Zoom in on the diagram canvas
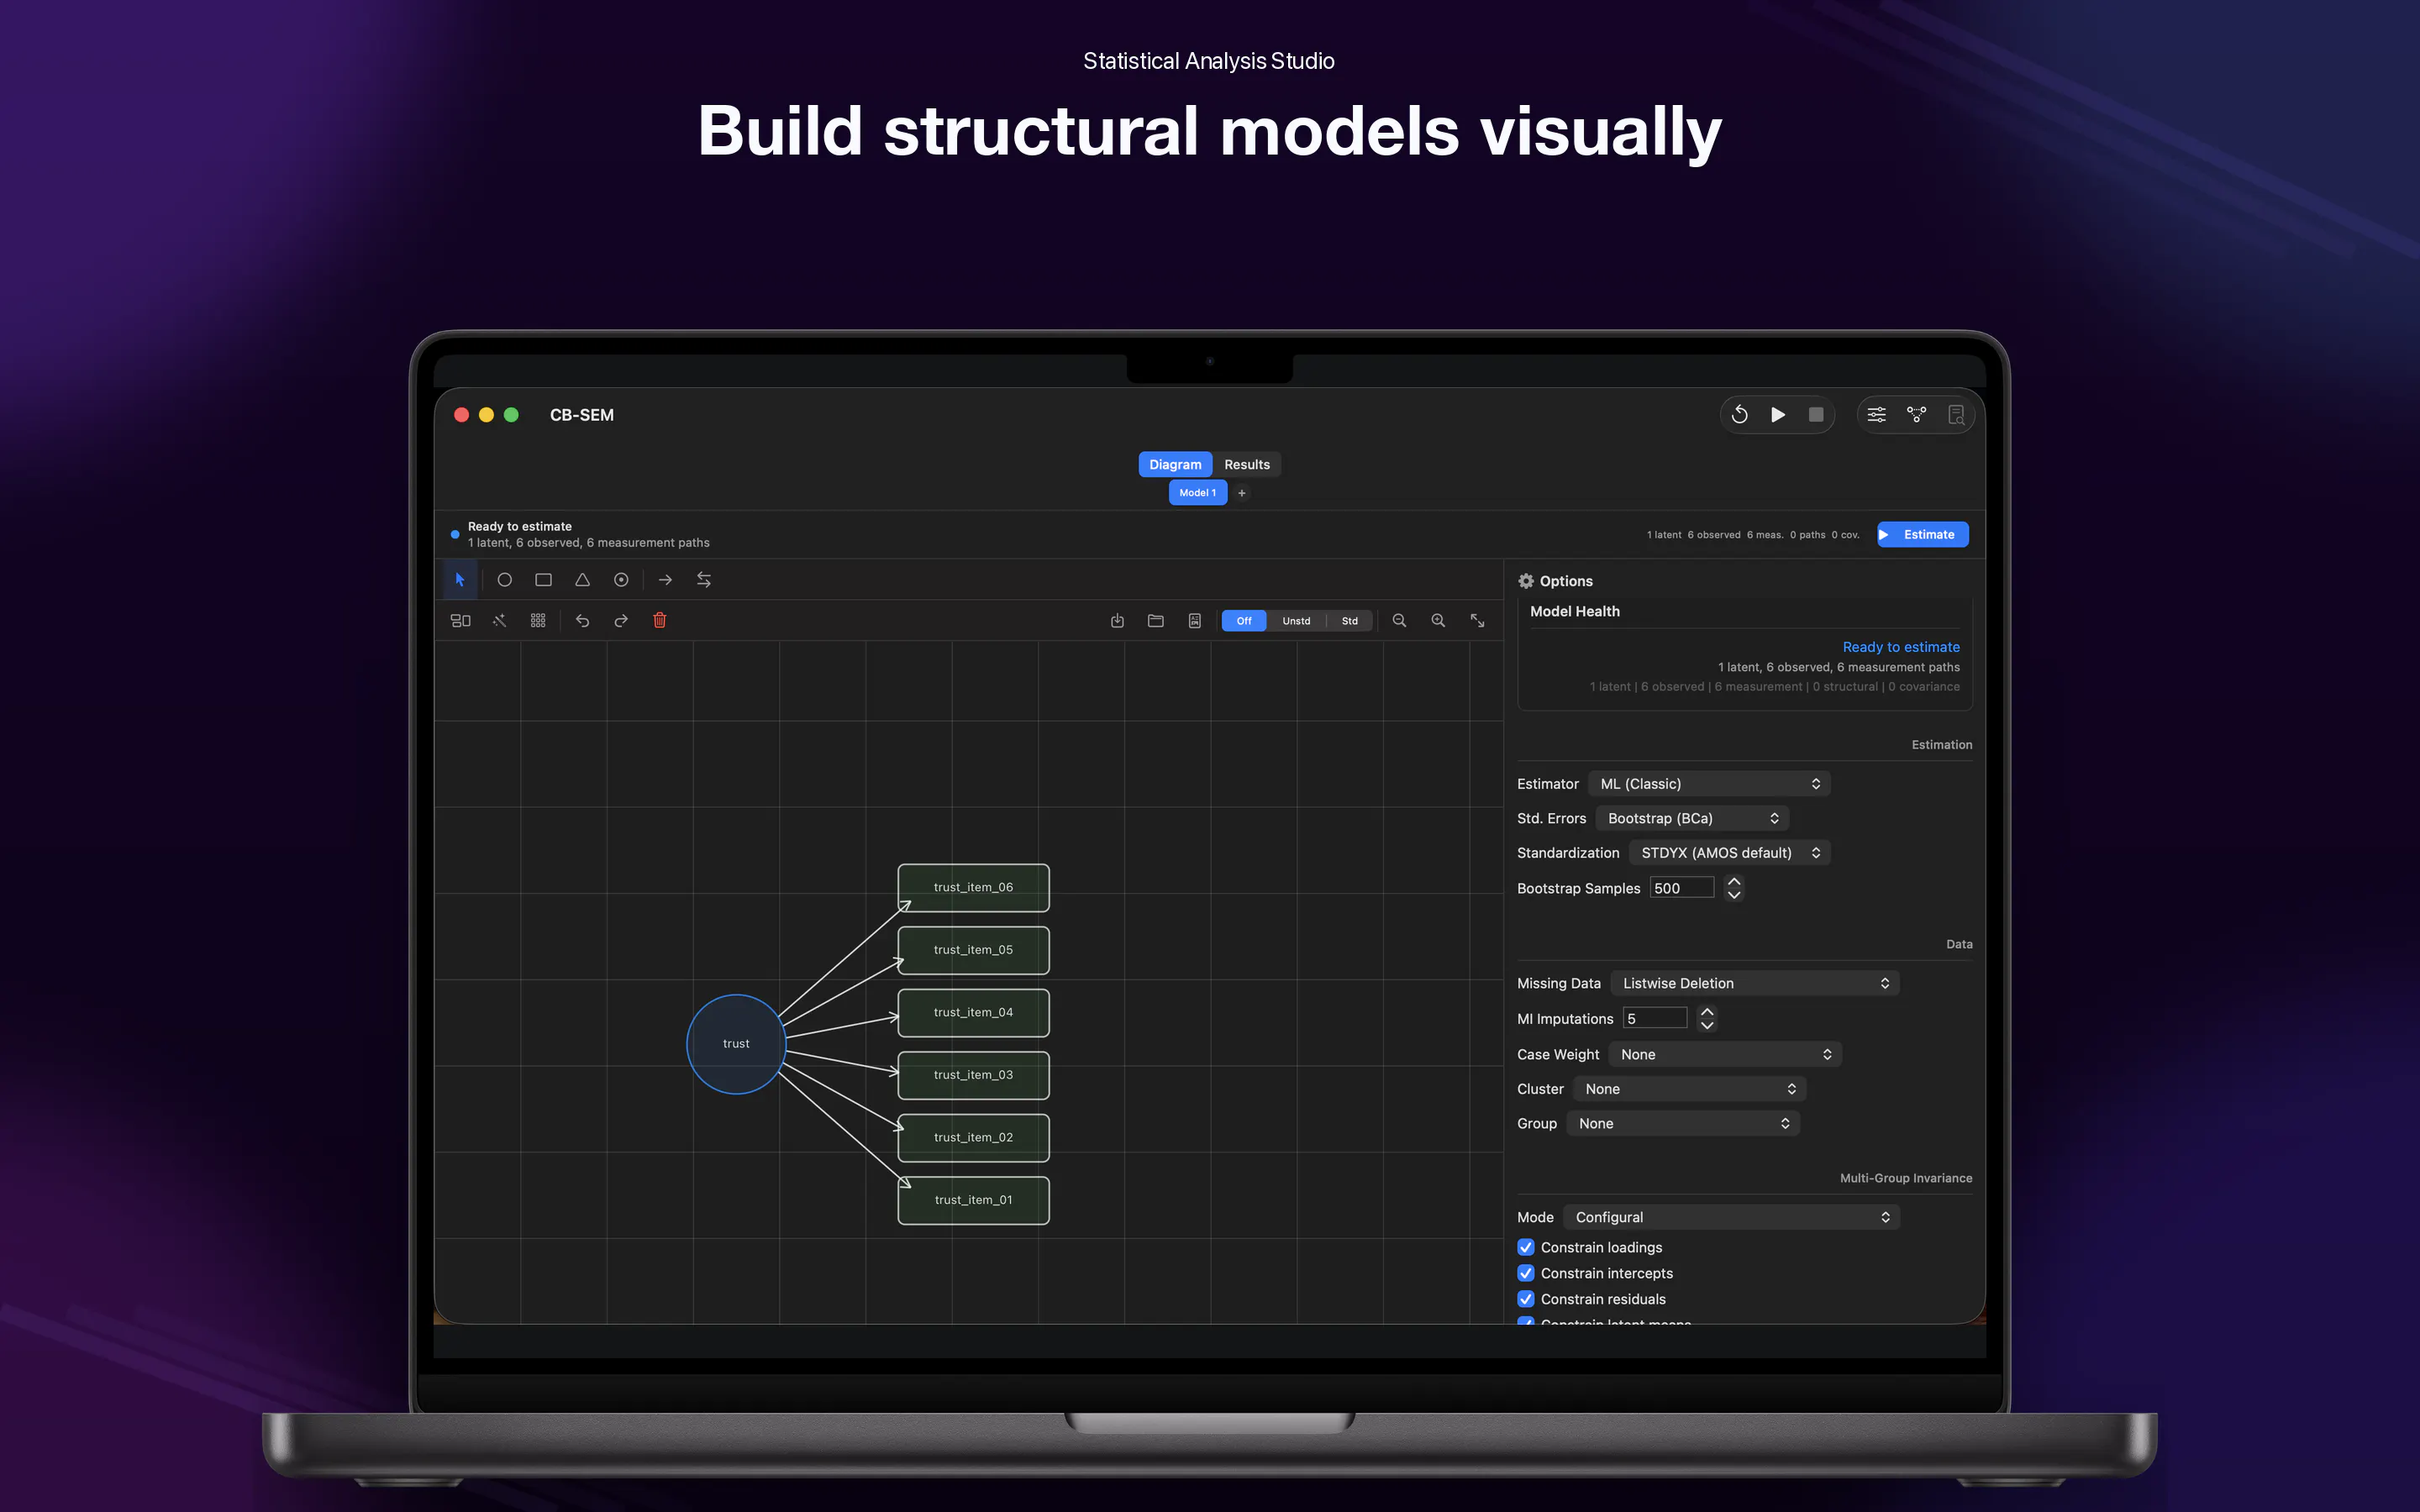The width and height of the screenshot is (2420, 1512). (1438, 621)
